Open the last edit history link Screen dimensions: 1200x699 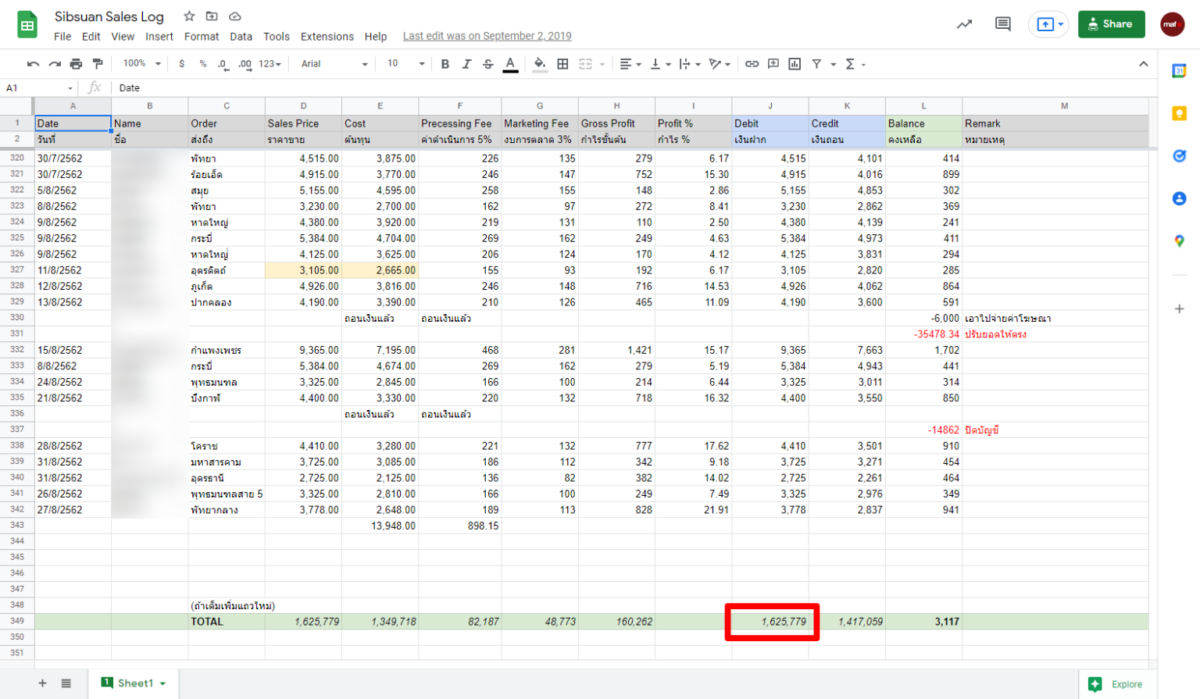click(487, 36)
